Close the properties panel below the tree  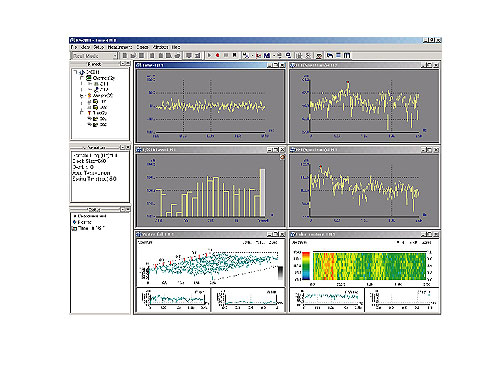tap(128, 147)
